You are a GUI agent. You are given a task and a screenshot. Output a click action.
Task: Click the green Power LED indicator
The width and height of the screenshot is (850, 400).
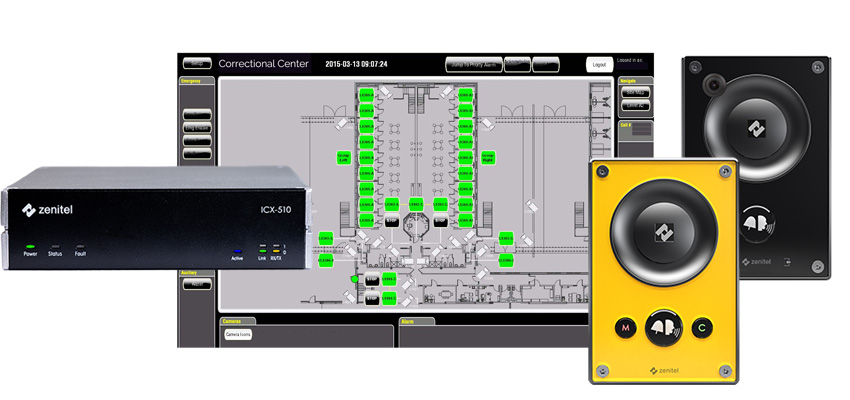click(x=31, y=245)
